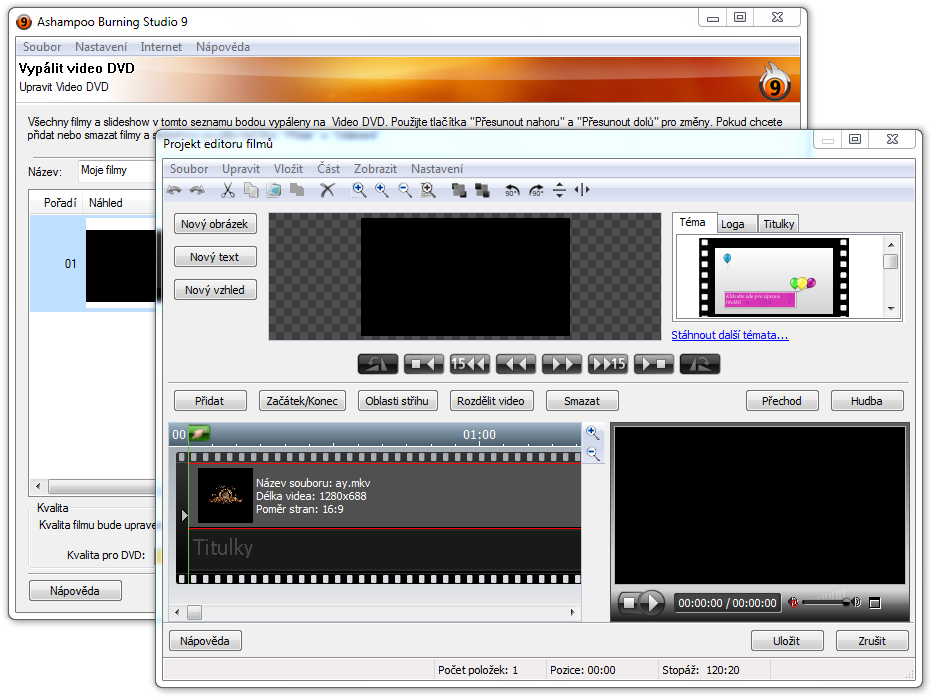Click the next-clip transport button
This screenshot has width=933, height=697.
pyautogui.click(x=654, y=364)
